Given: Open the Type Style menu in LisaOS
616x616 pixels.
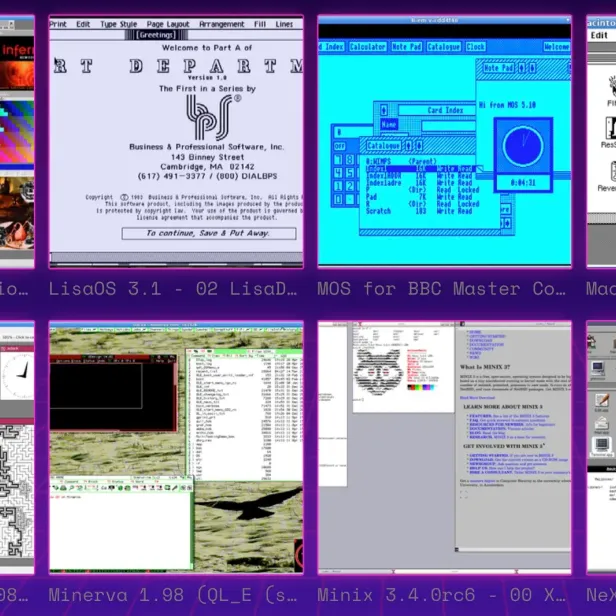Looking at the screenshot, I should click(119, 24).
